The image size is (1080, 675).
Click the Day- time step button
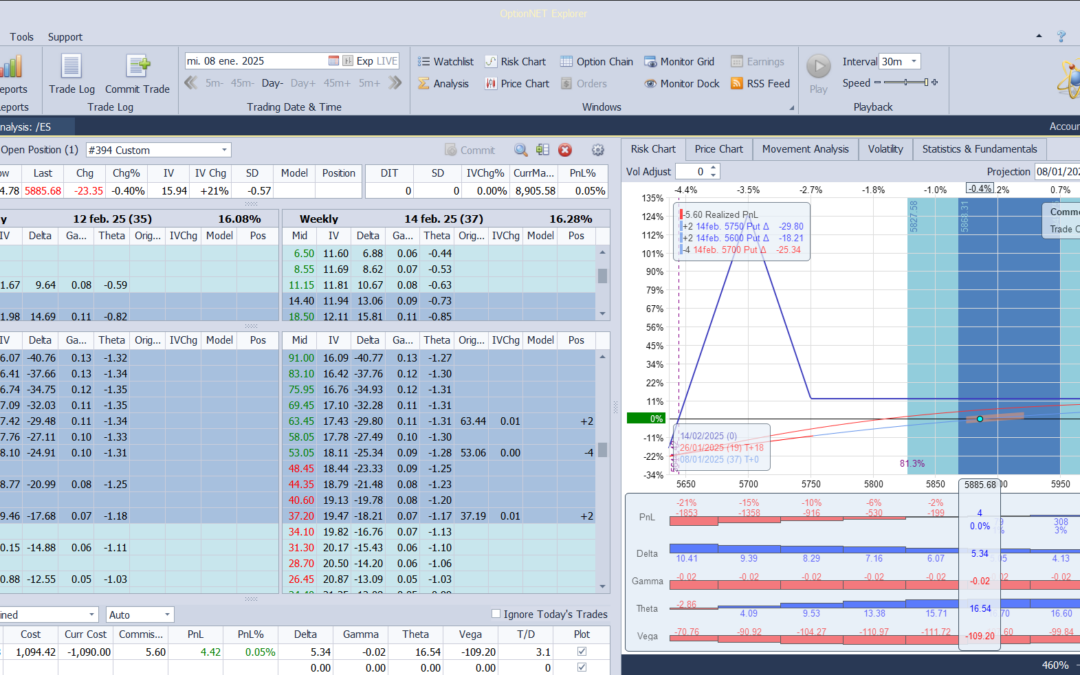[272, 83]
